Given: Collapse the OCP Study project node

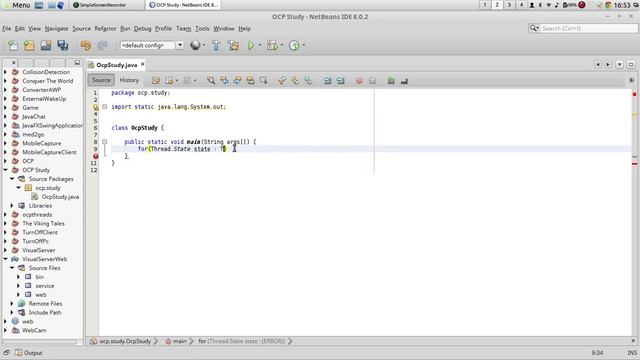Looking at the screenshot, I should 5,170.
